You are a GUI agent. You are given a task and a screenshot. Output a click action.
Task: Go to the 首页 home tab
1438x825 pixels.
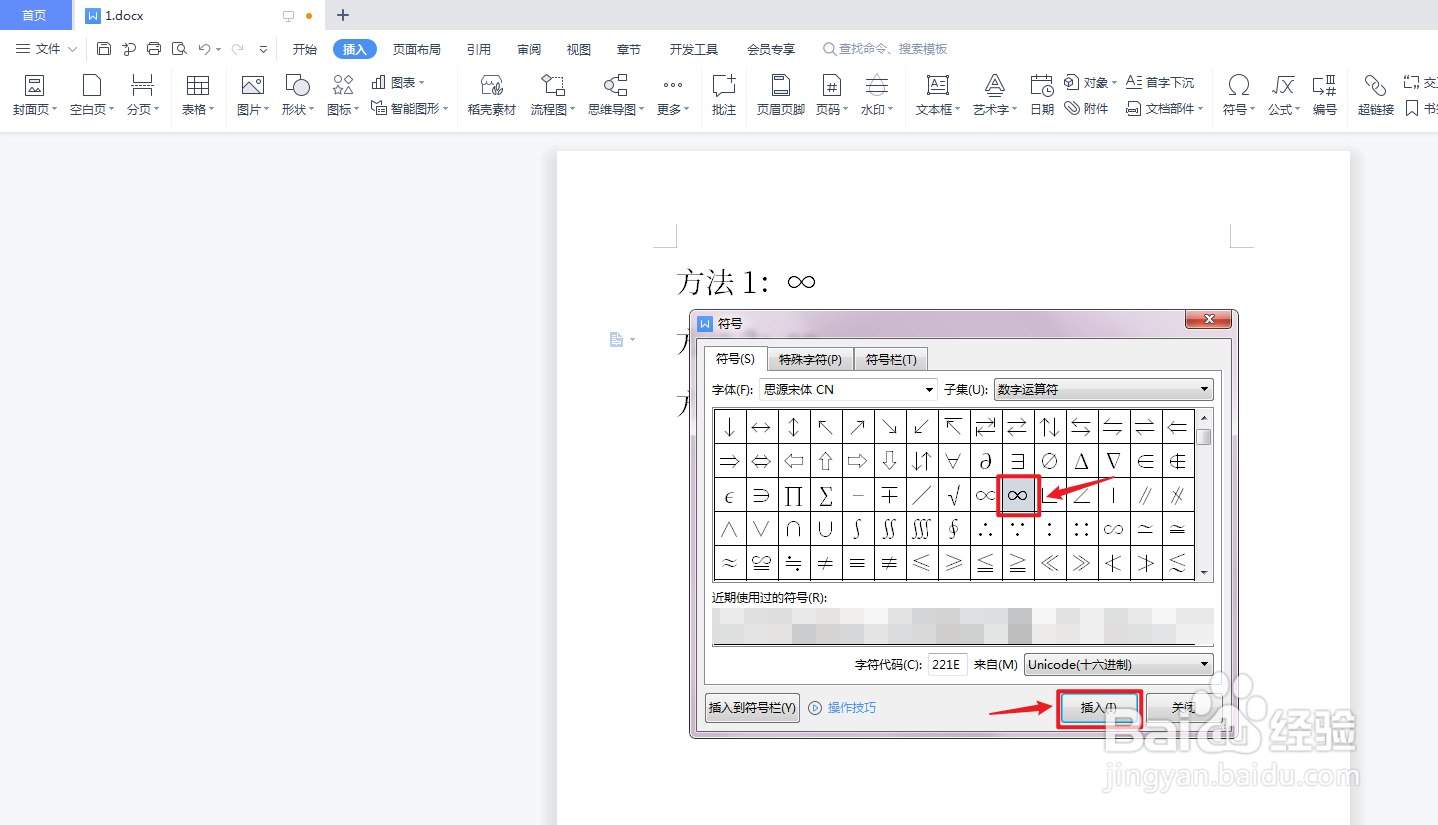coord(35,15)
